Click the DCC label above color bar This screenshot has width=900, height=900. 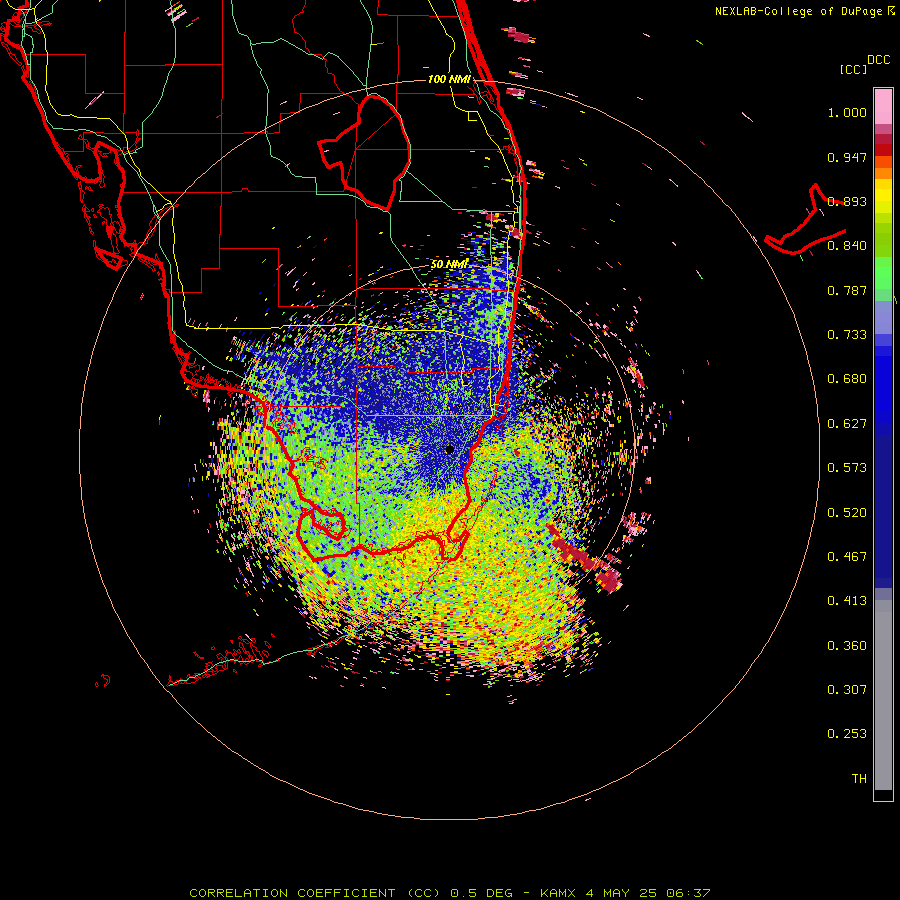click(x=878, y=60)
